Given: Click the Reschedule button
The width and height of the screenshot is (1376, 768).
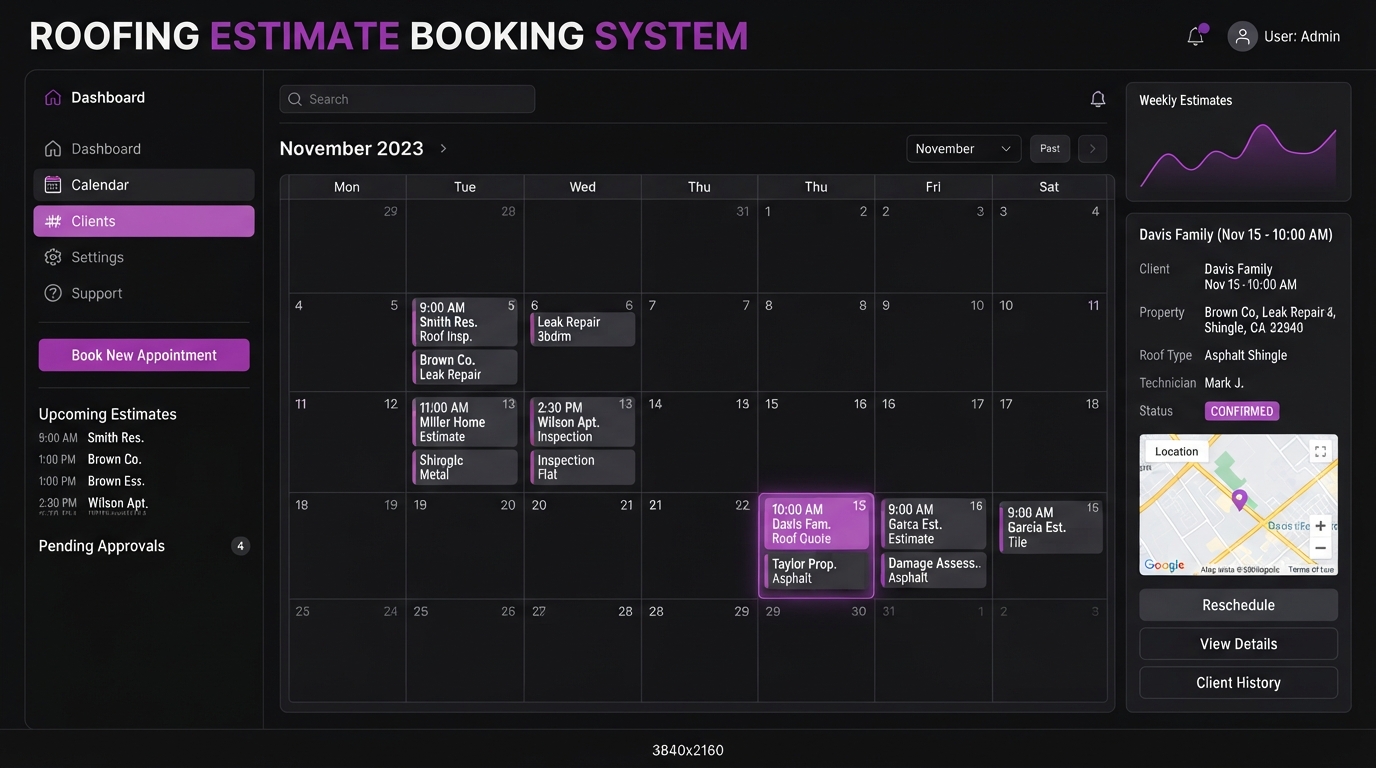Looking at the screenshot, I should [x=1238, y=605].
